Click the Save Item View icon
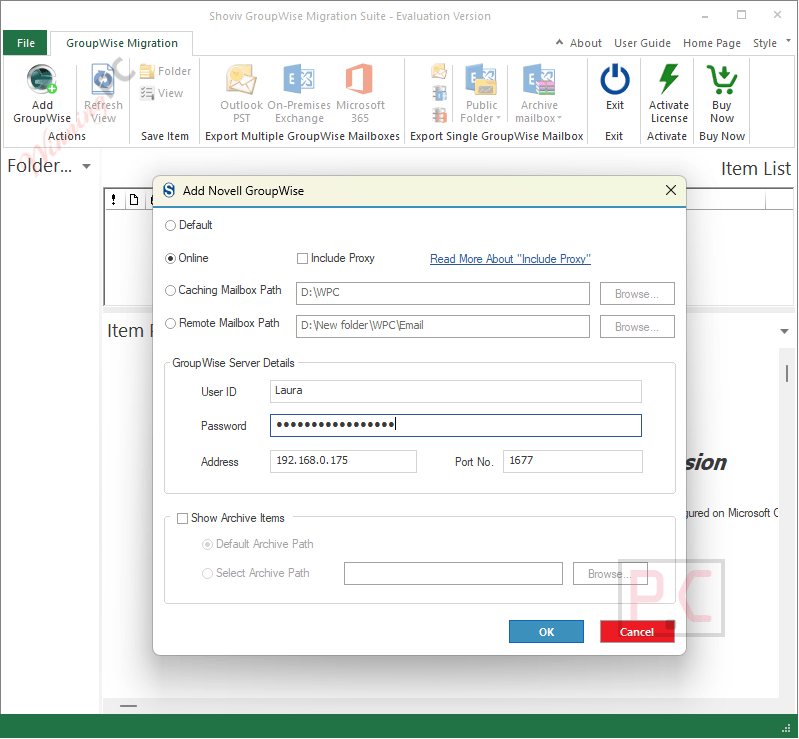799x739 pixels. [147, 93]
